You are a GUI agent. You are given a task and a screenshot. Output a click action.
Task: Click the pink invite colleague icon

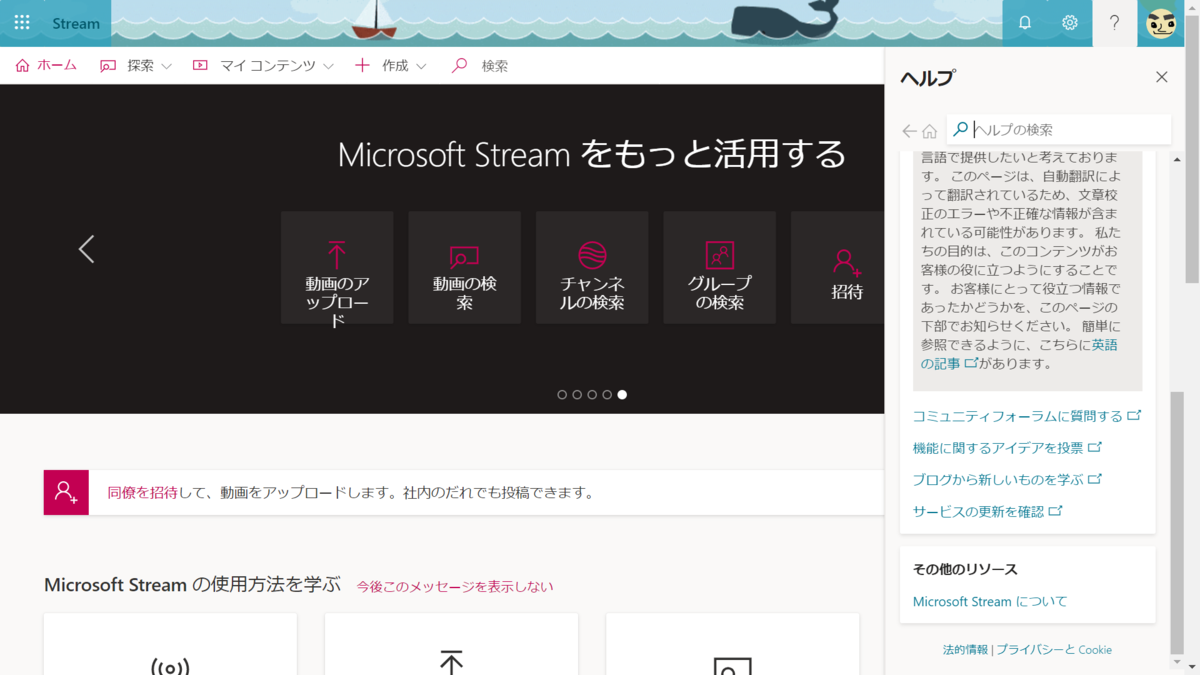[x=66, y=492]
